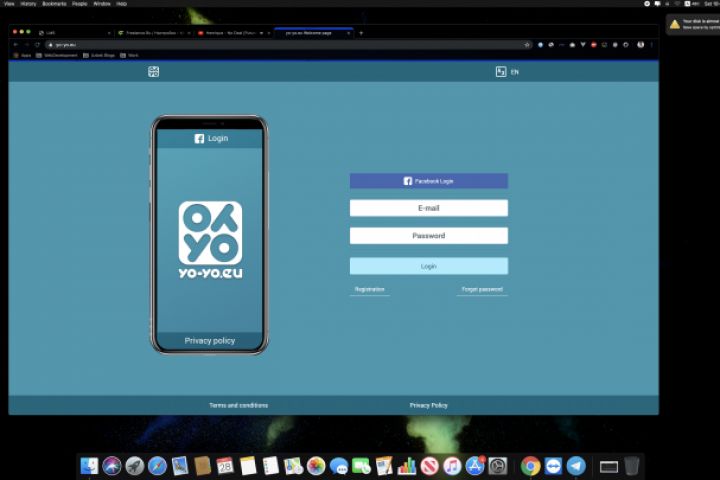The width and height of the screenshot is (720, 480).
Task: Focus the Password input field
Action: click(x=428, y=236)
